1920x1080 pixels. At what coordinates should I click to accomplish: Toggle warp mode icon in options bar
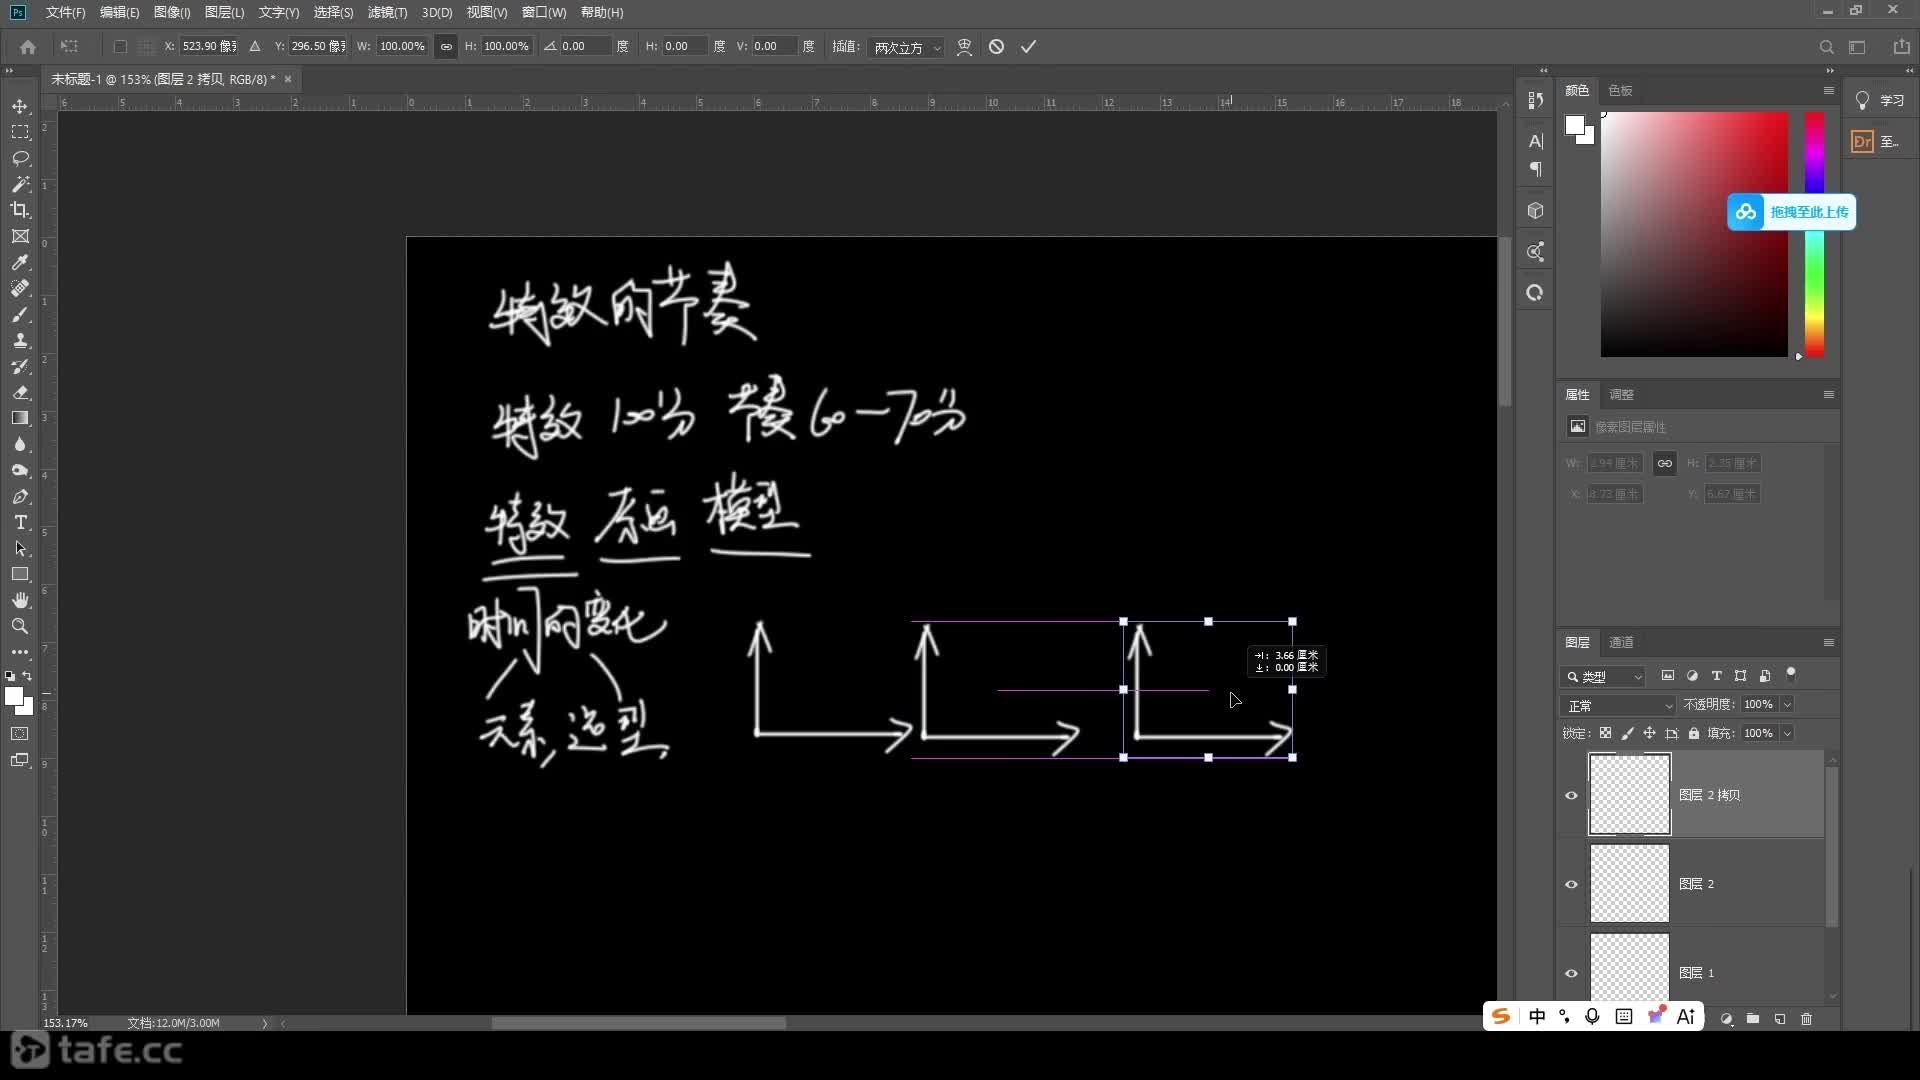(x=964, y=47)
